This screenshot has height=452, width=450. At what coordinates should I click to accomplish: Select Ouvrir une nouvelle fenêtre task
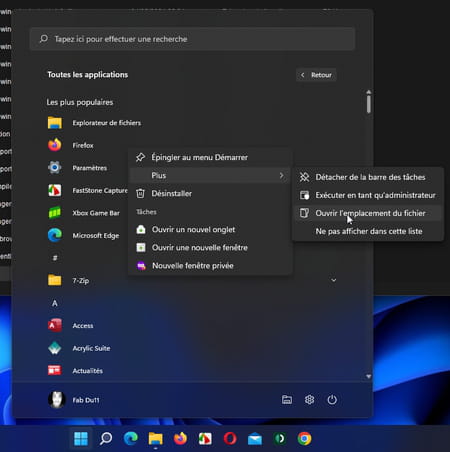[x=210, y=247]
